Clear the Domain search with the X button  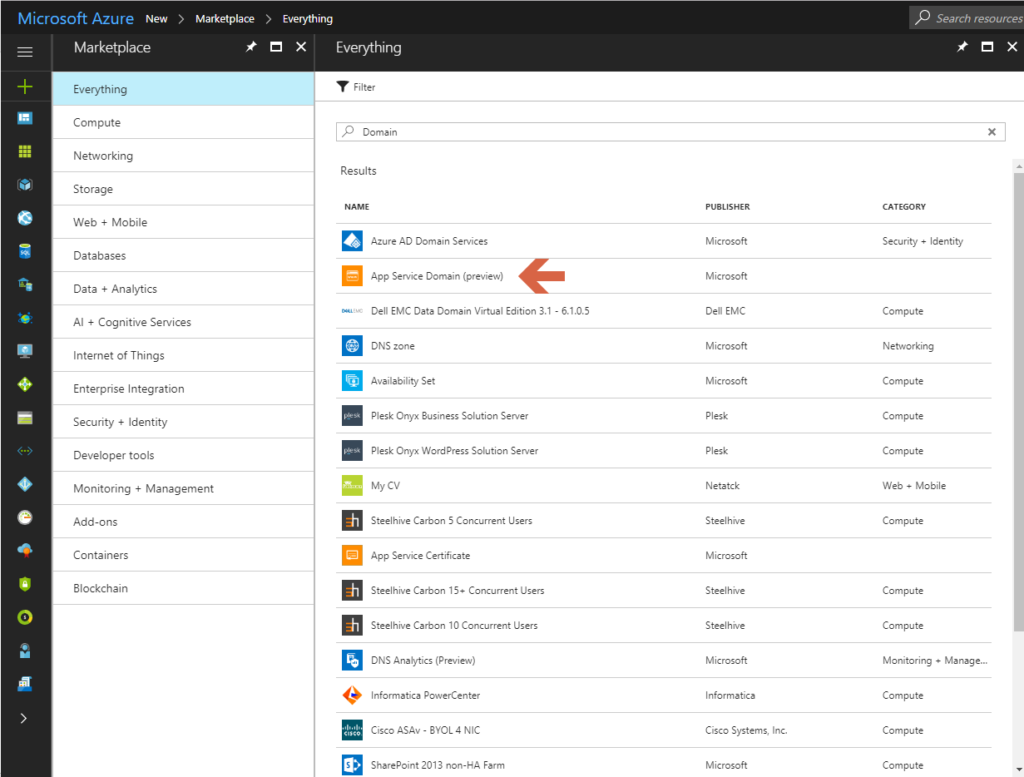pos(991,131)
